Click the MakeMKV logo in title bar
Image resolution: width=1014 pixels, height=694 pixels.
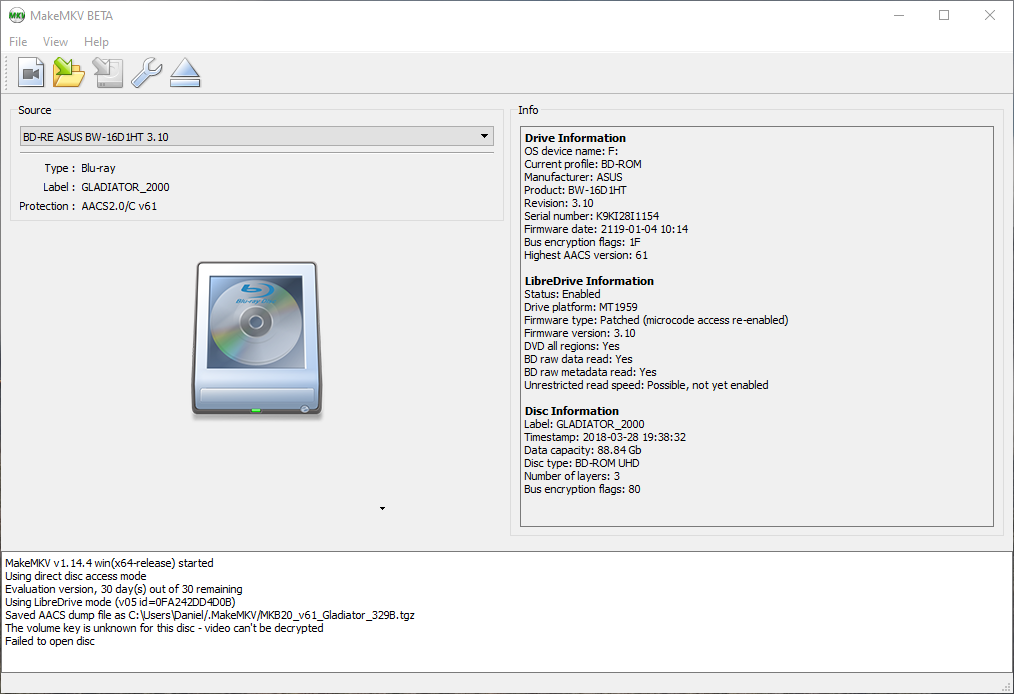pos(17,16)
